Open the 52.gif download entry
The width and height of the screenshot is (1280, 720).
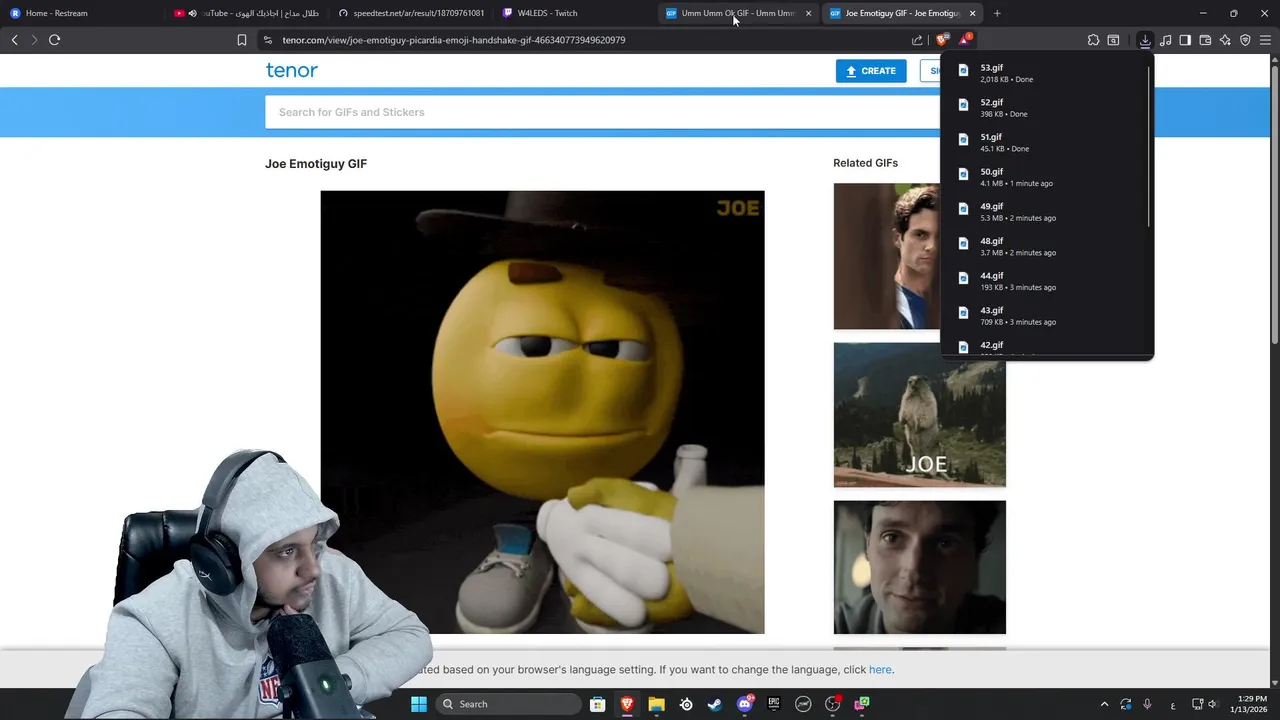tap(1045, 107)
